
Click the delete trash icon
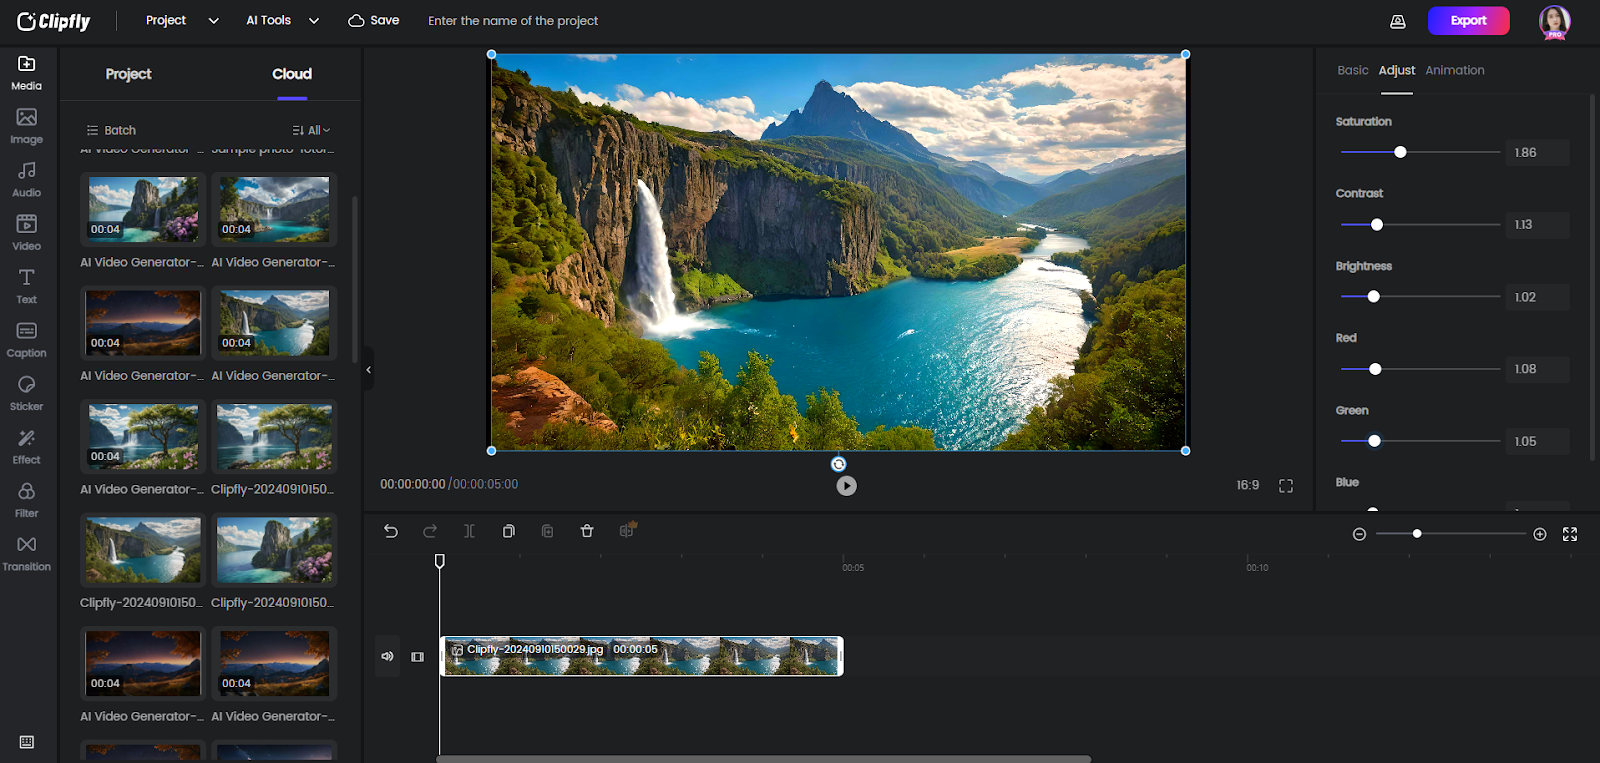[x=587, y=531]
